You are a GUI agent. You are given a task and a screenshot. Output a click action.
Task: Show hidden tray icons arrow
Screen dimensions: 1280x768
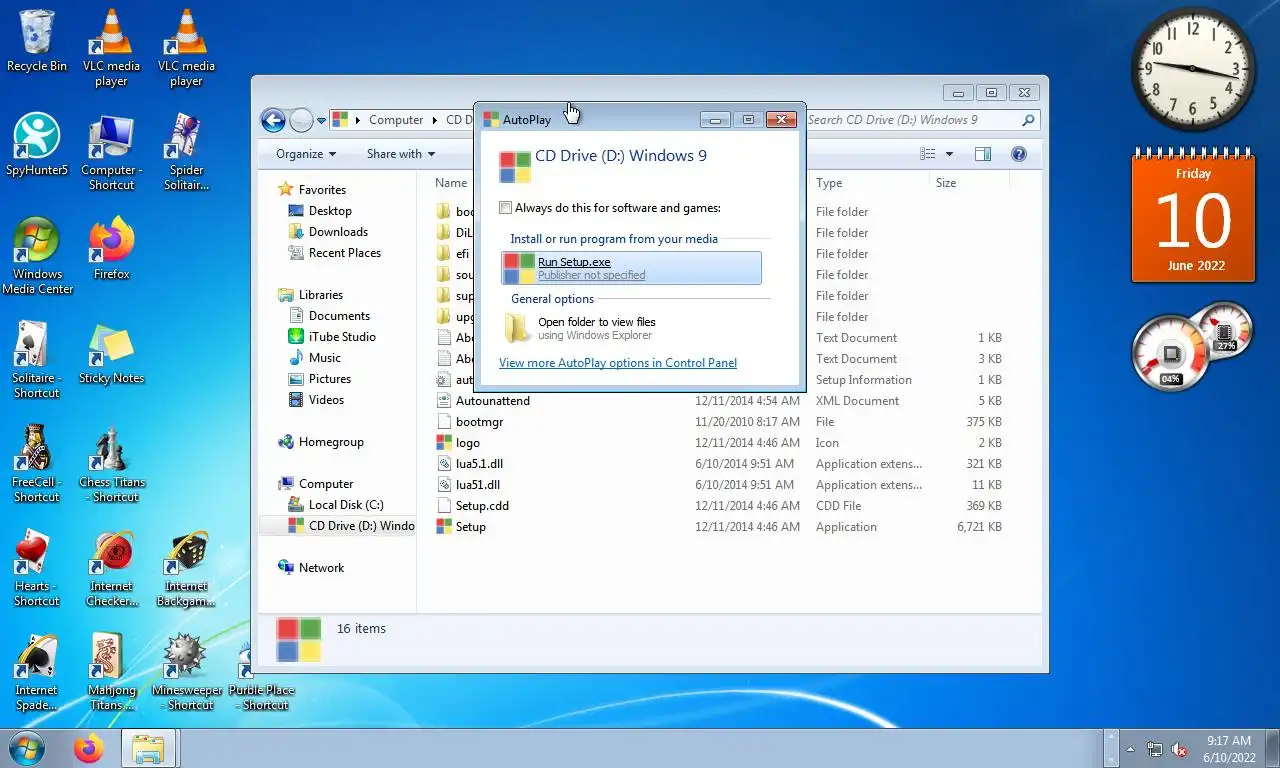tap(1130, 749)
